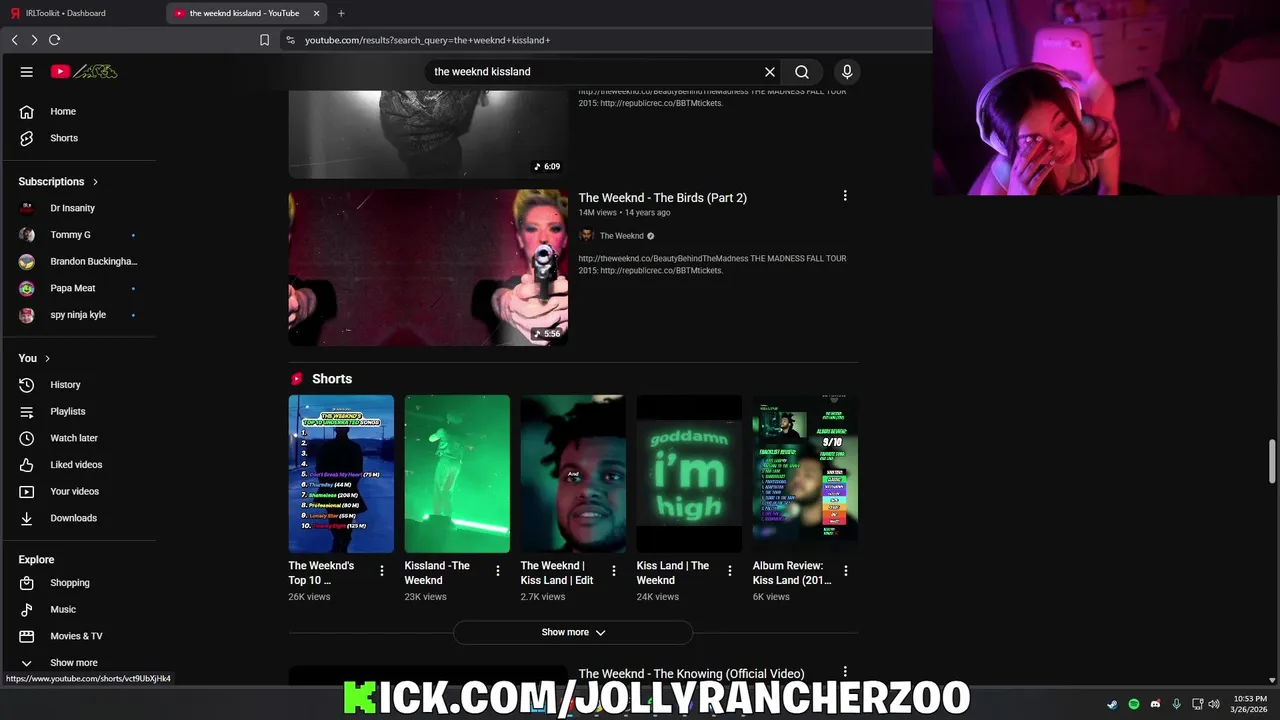Open Movies & TV in Explore
Viewport: 1280px width, 720px height.
[78, 636]
